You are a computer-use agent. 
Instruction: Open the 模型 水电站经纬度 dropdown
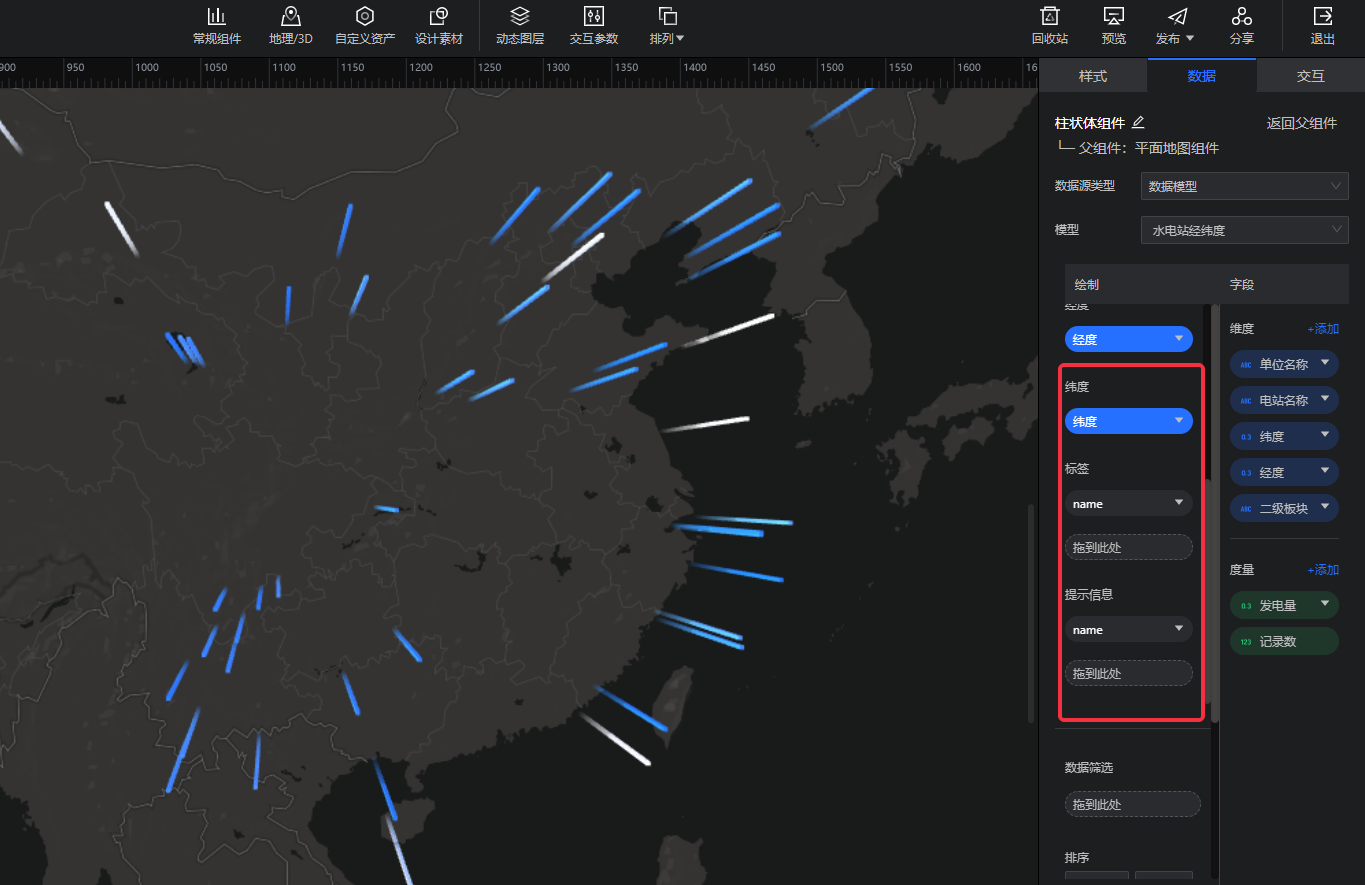tap(1244, 230)
